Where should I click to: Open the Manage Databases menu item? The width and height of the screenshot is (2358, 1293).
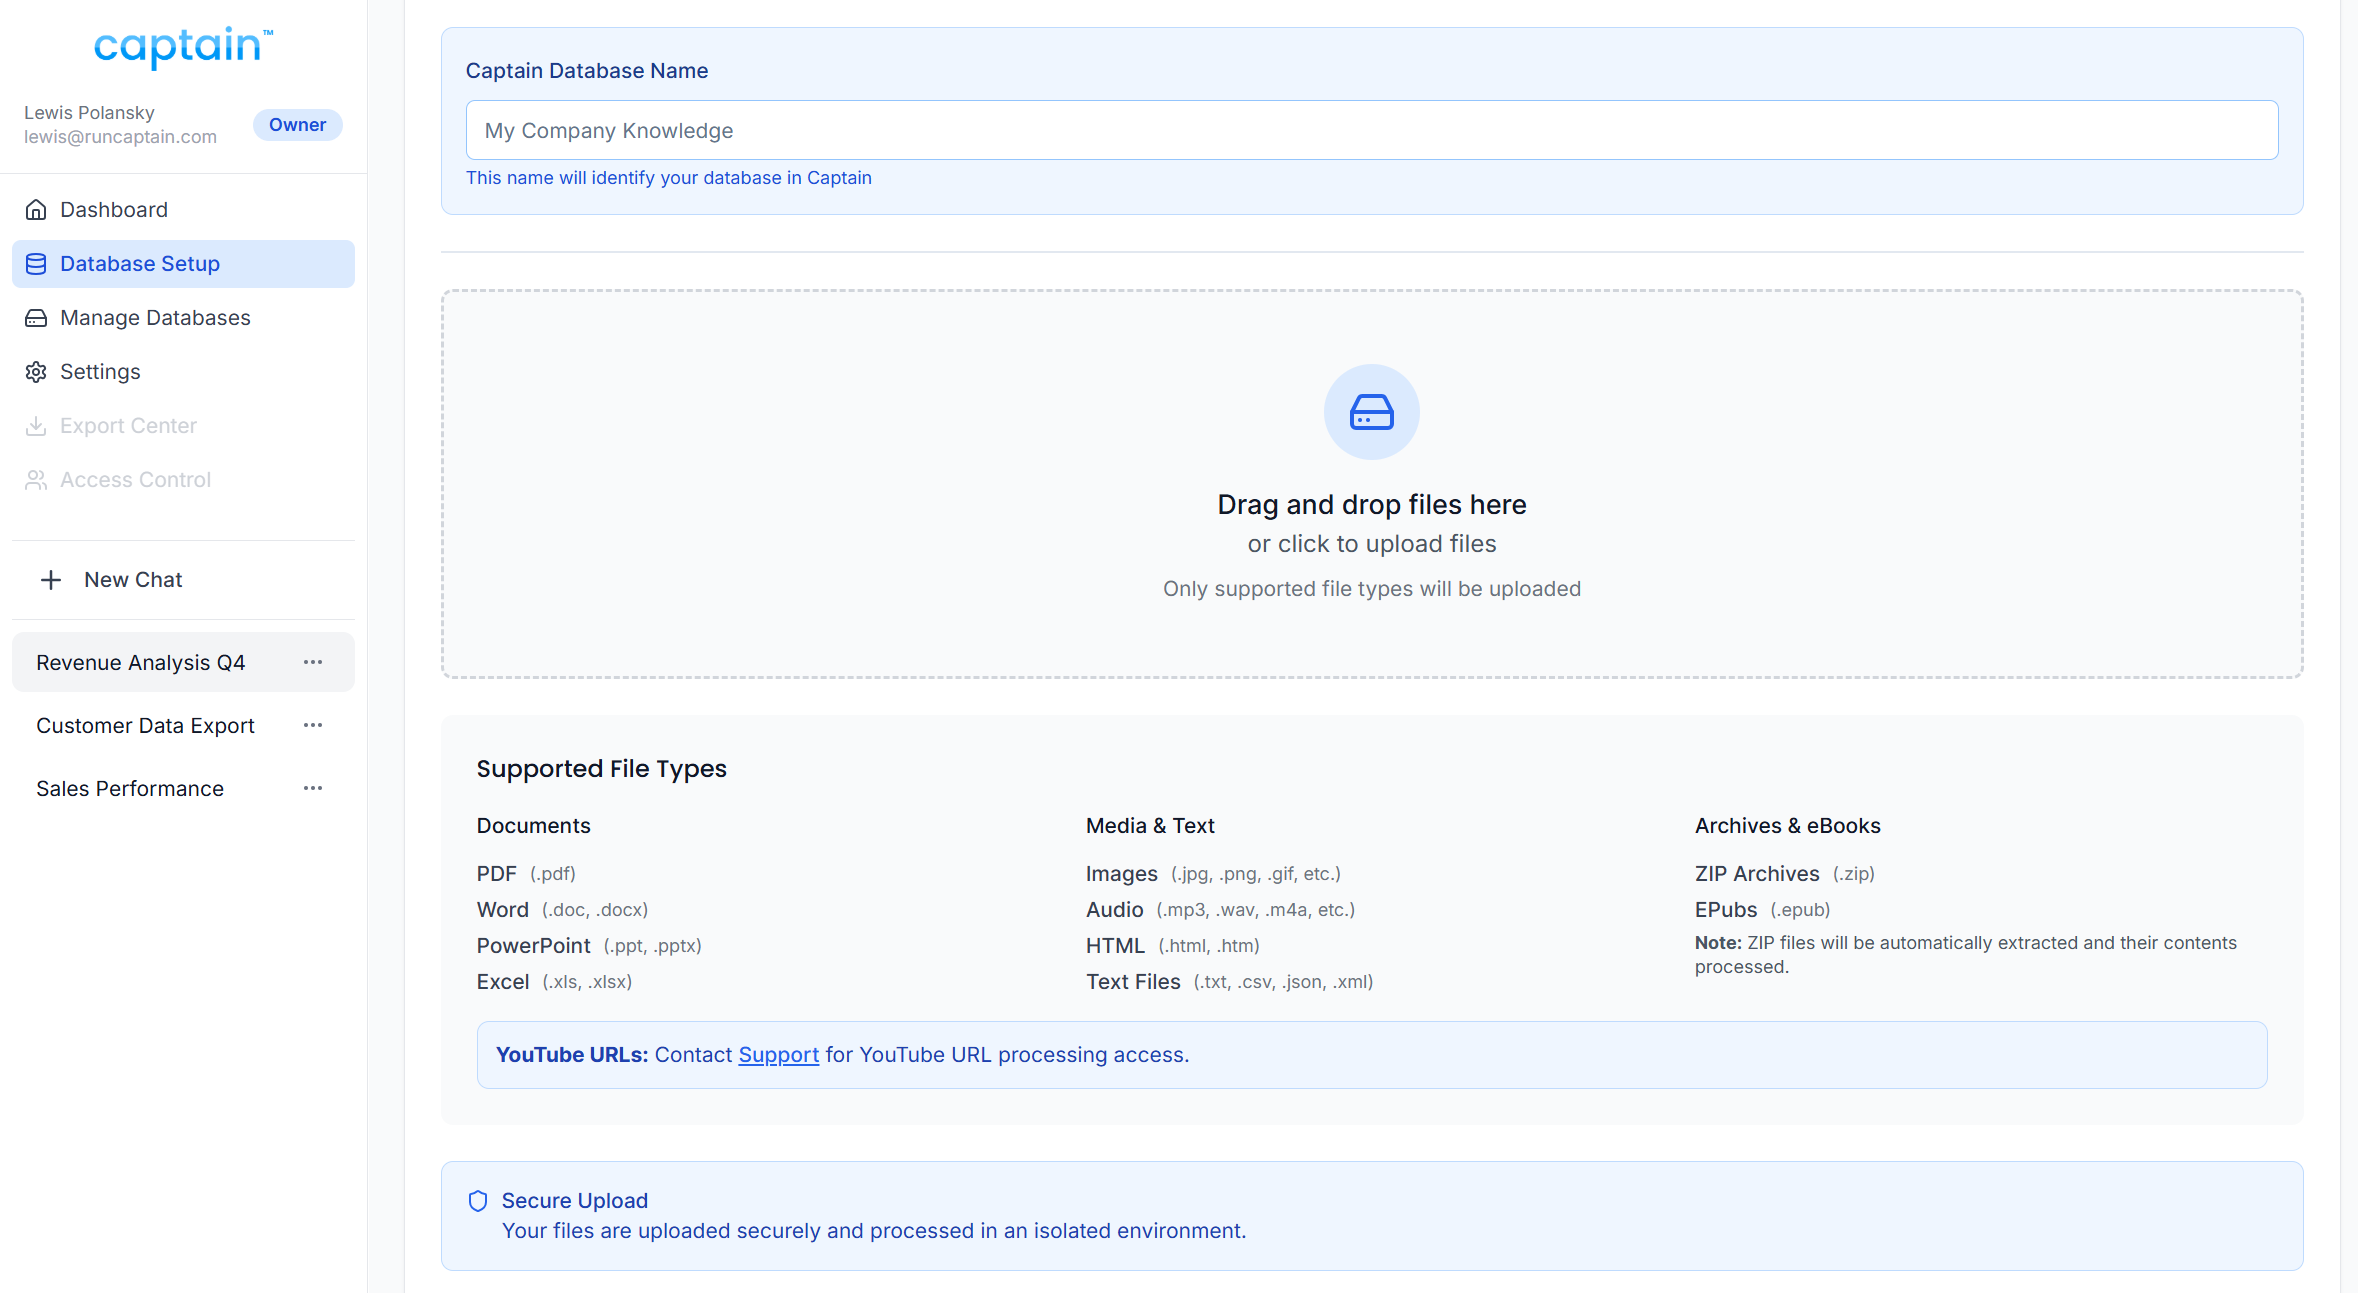(155, 318)
